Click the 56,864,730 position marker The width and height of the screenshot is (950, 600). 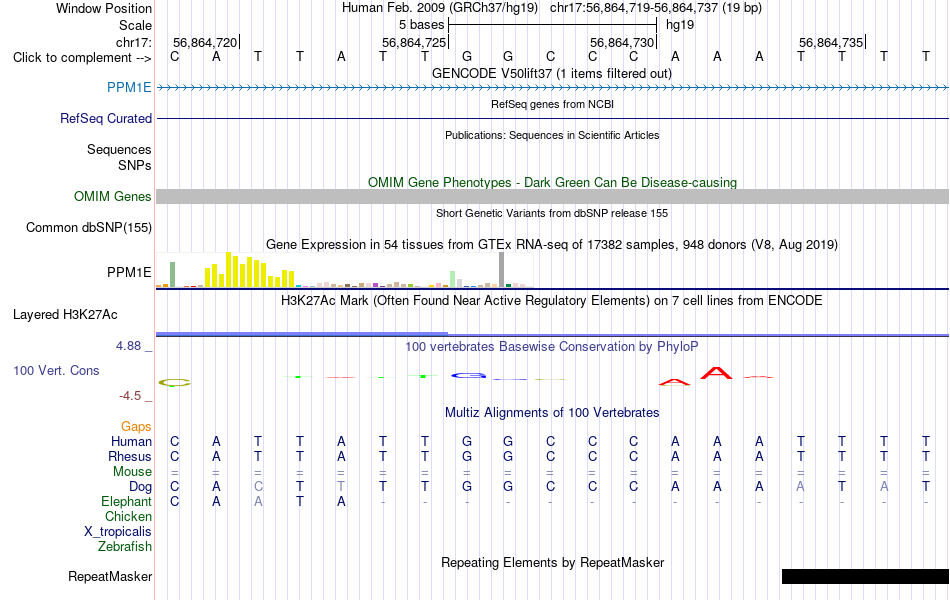623,42
